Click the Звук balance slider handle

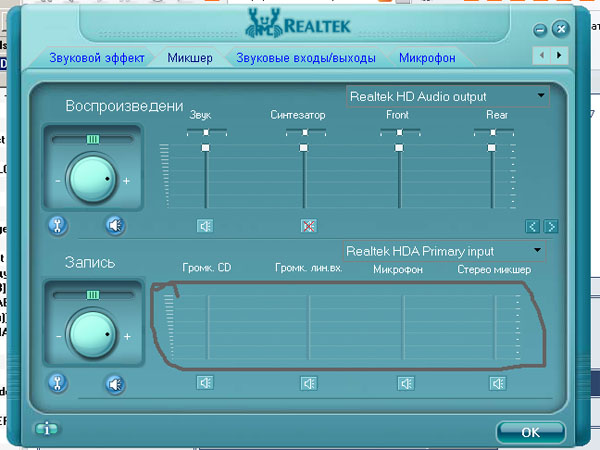pyautogui.click(x=206, y=132)
